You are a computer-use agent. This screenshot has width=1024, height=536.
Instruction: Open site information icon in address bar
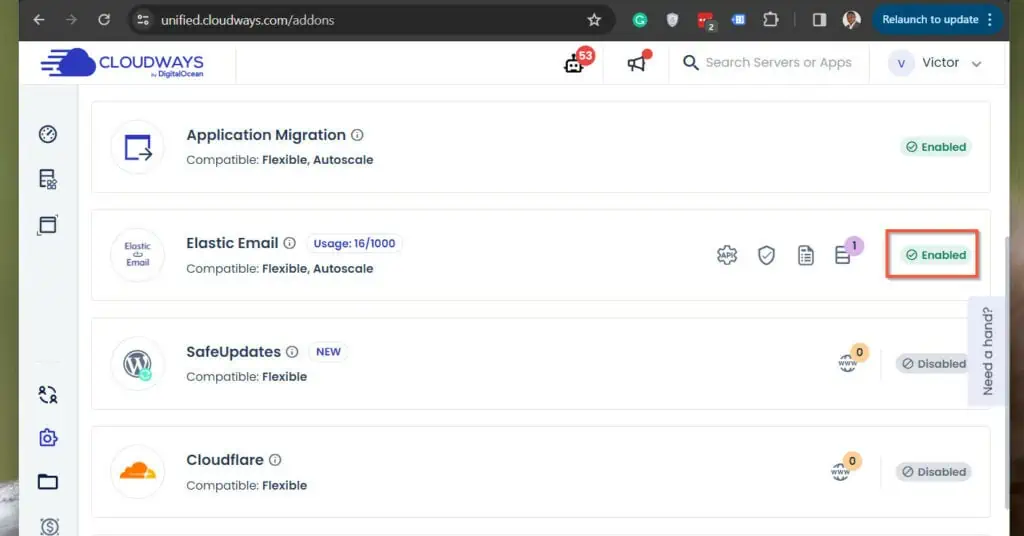click(143, 20)
